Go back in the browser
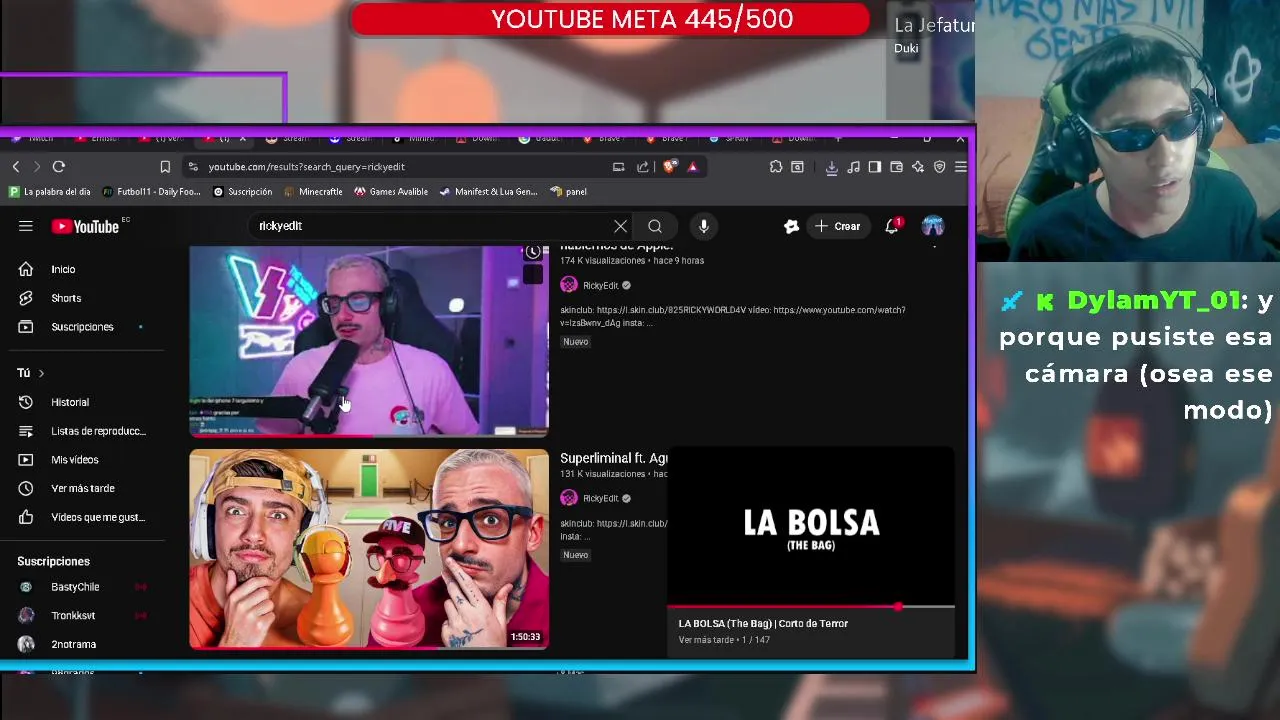Image resolution: width=1280 pixels, height=720 pixels. (x=16, y=167)
